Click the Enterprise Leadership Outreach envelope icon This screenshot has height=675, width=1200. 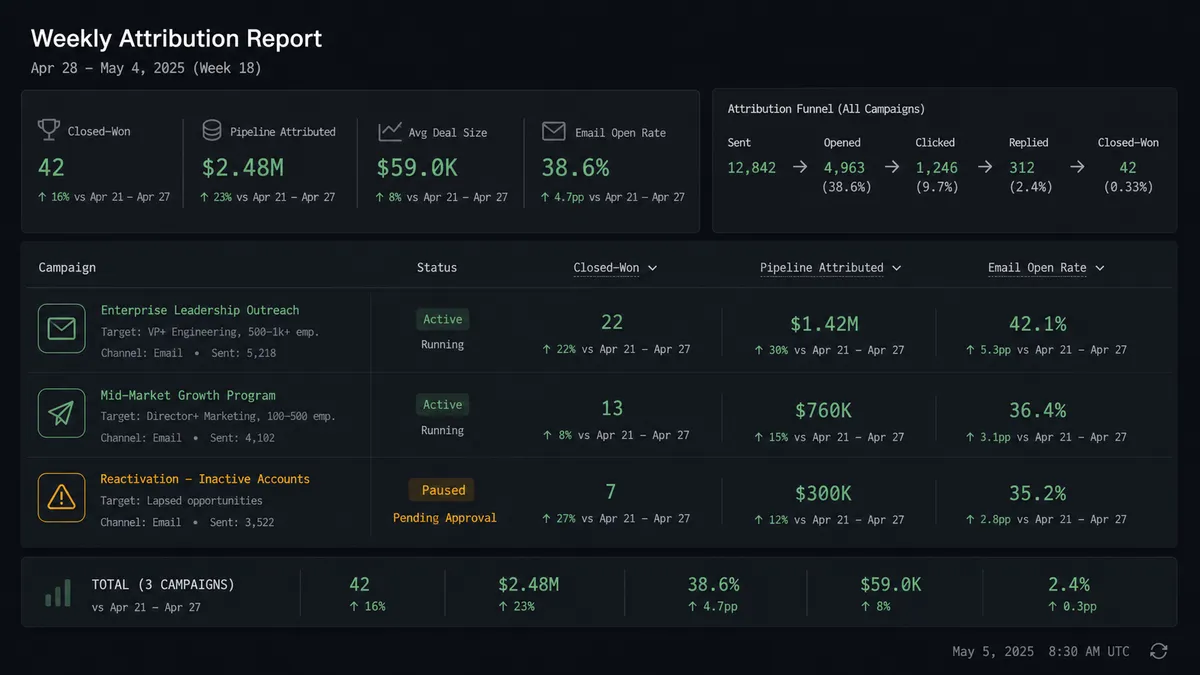click(62, 329)
